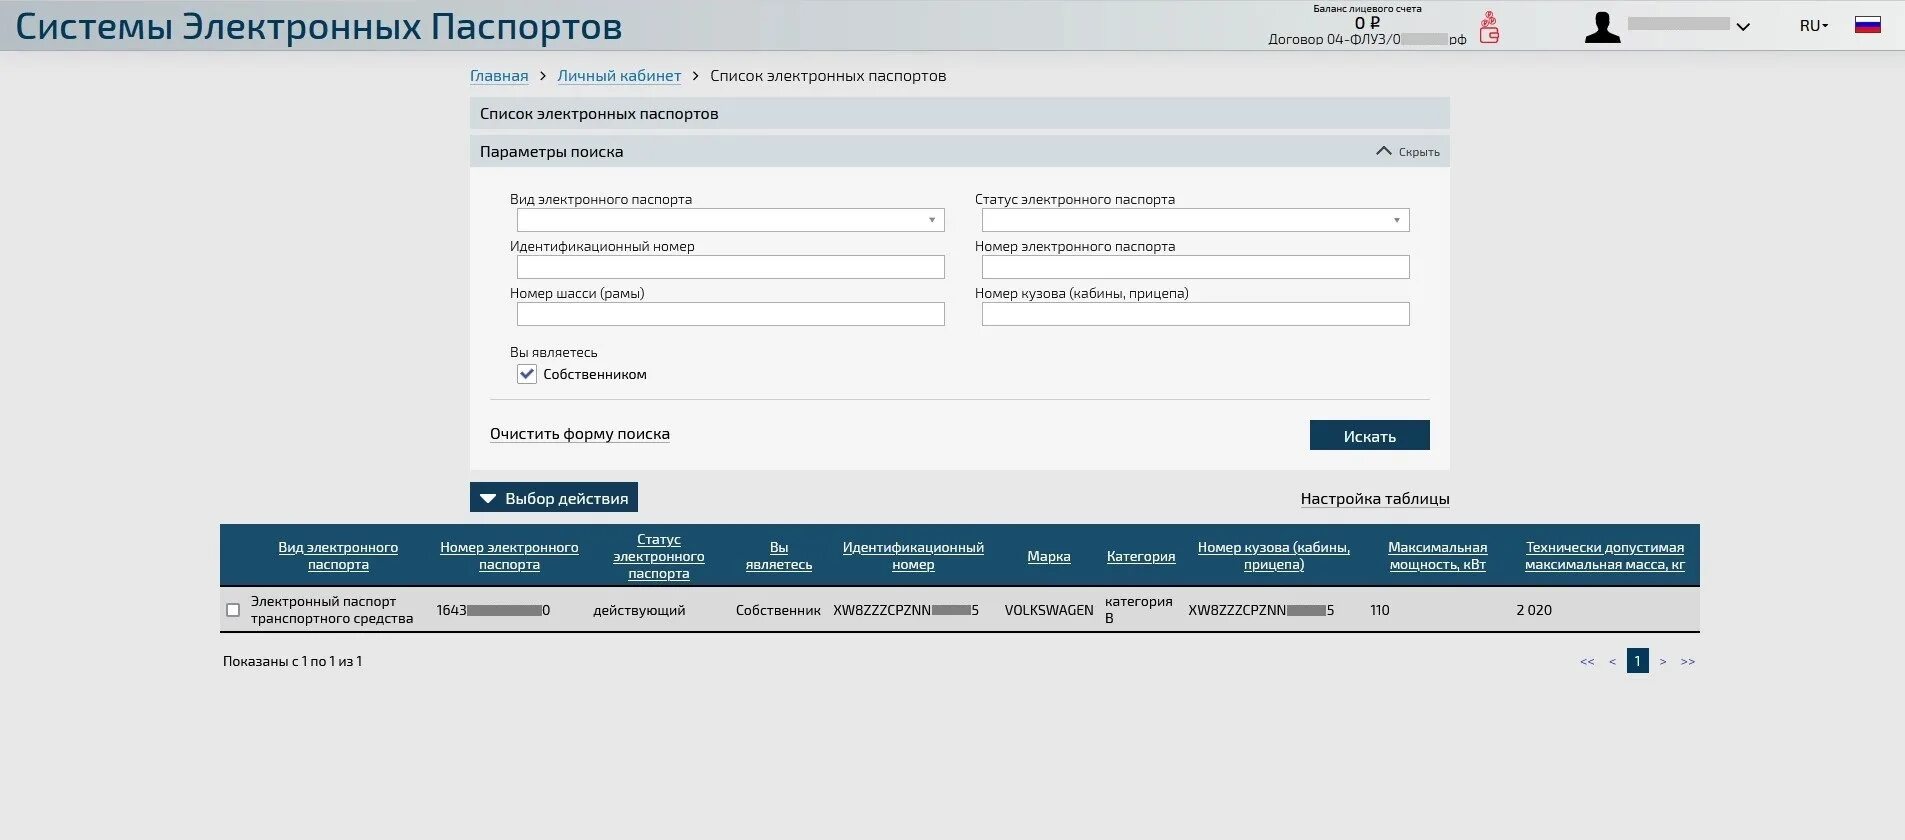Click the Системы Электронных Паспортов site title
1905x840 pixels.
(x=319, y=26)
